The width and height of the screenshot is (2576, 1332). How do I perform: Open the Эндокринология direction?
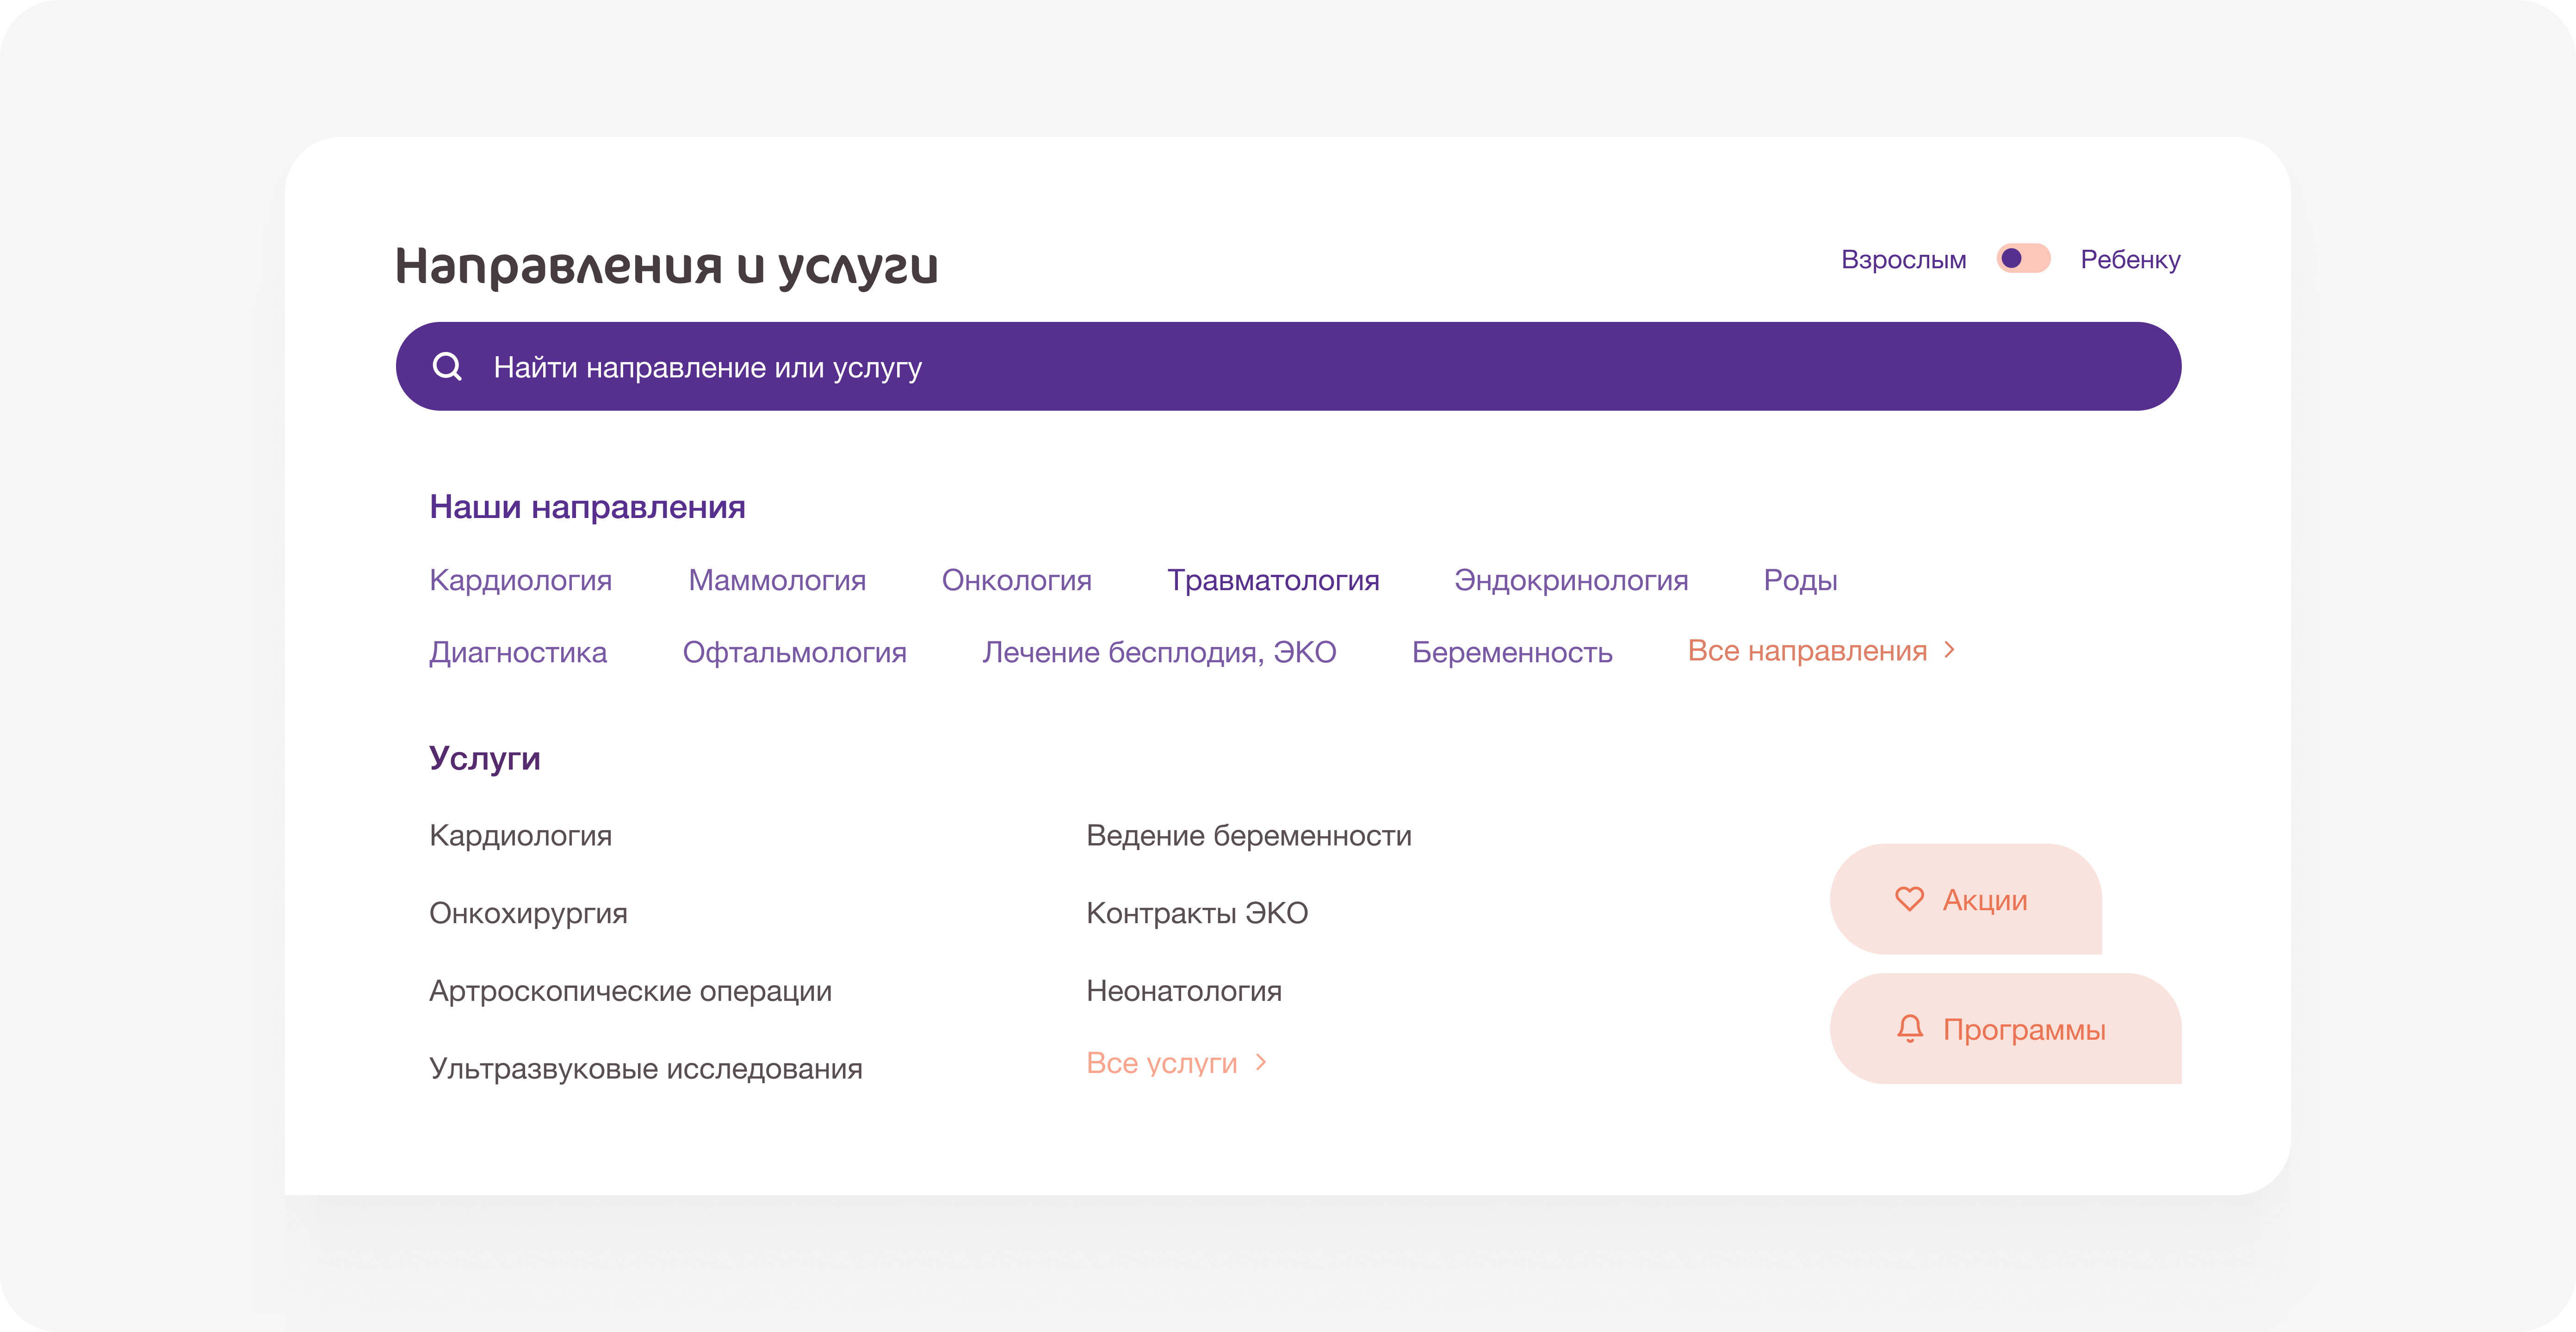[1570, 580]
